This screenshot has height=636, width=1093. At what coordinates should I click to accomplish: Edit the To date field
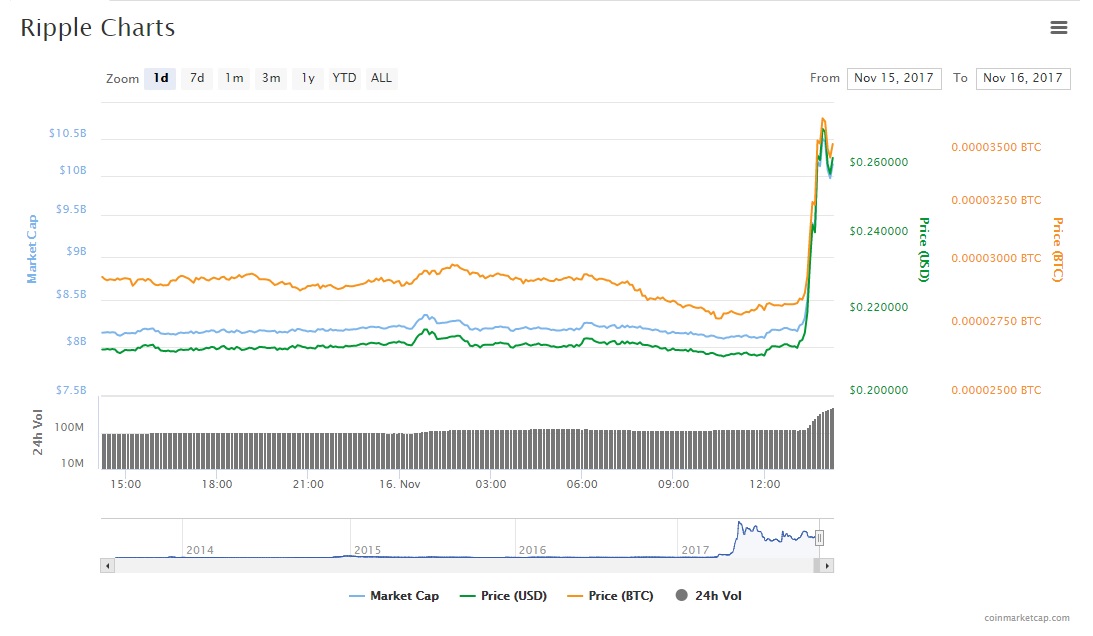click(1023, 78)
